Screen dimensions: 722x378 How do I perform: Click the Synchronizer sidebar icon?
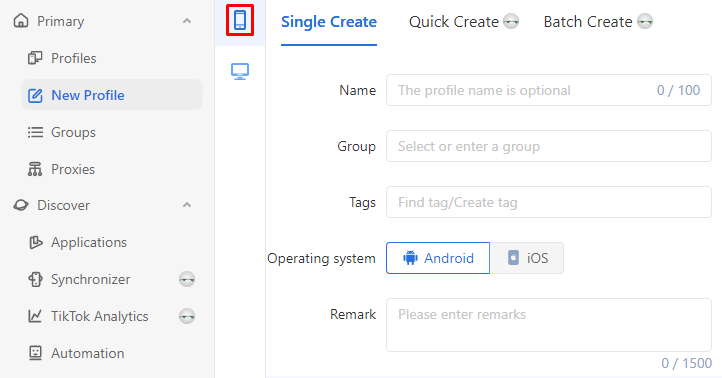tap(35, 279)
